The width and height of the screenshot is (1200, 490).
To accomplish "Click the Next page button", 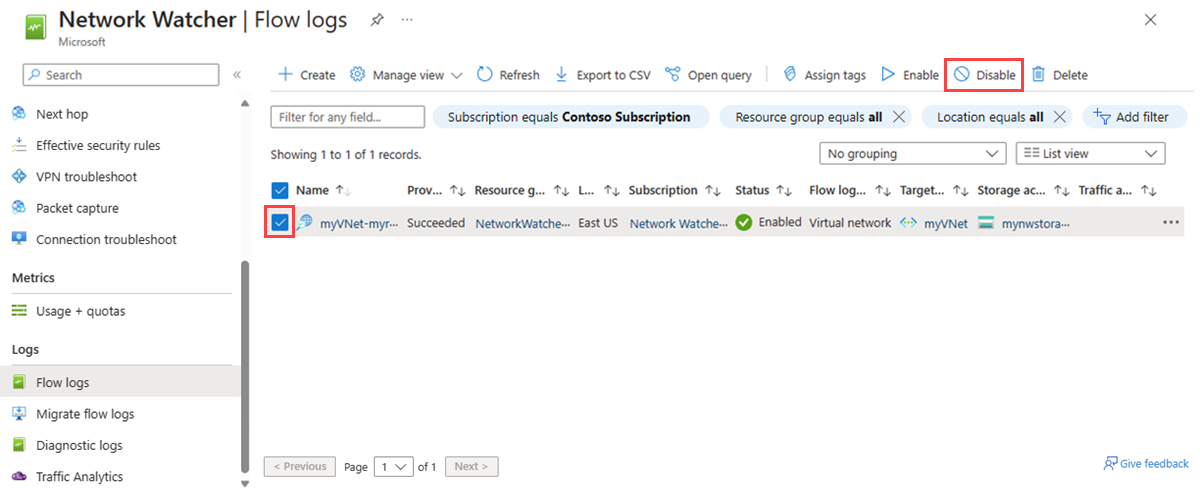I will 471,467.
